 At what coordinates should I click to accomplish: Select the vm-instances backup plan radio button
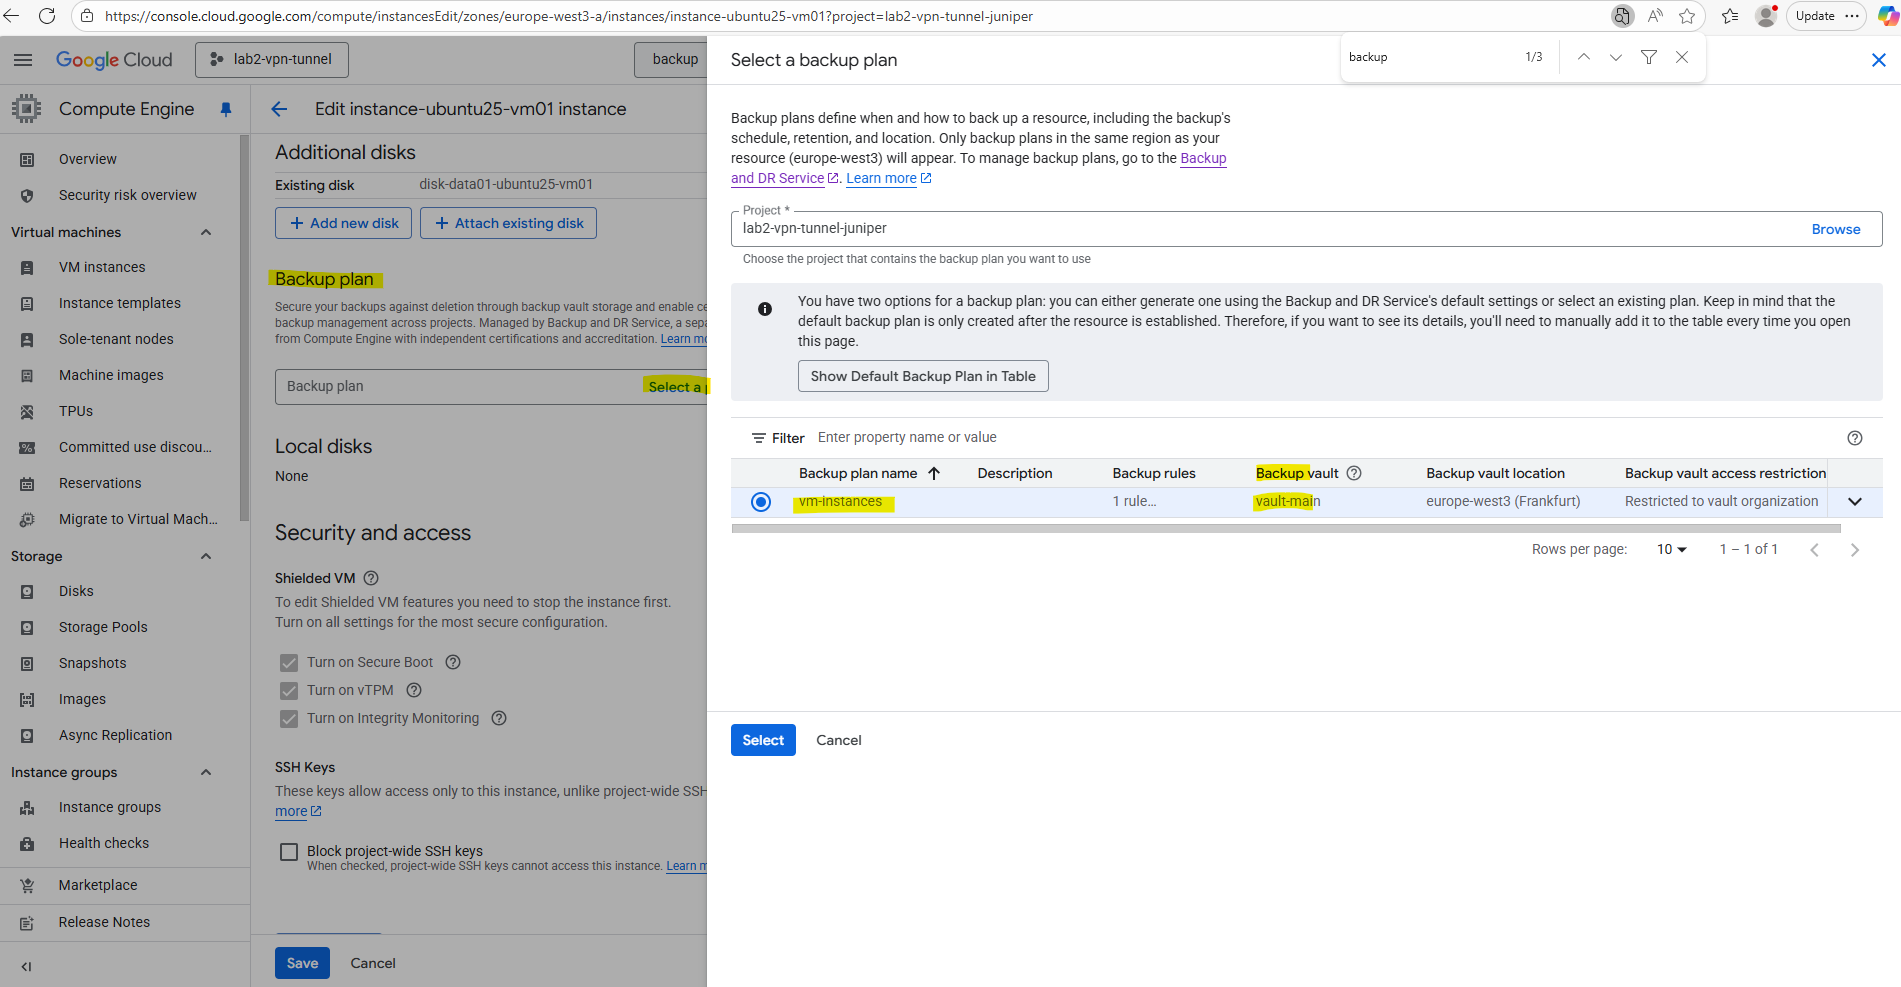click(761, 502)
